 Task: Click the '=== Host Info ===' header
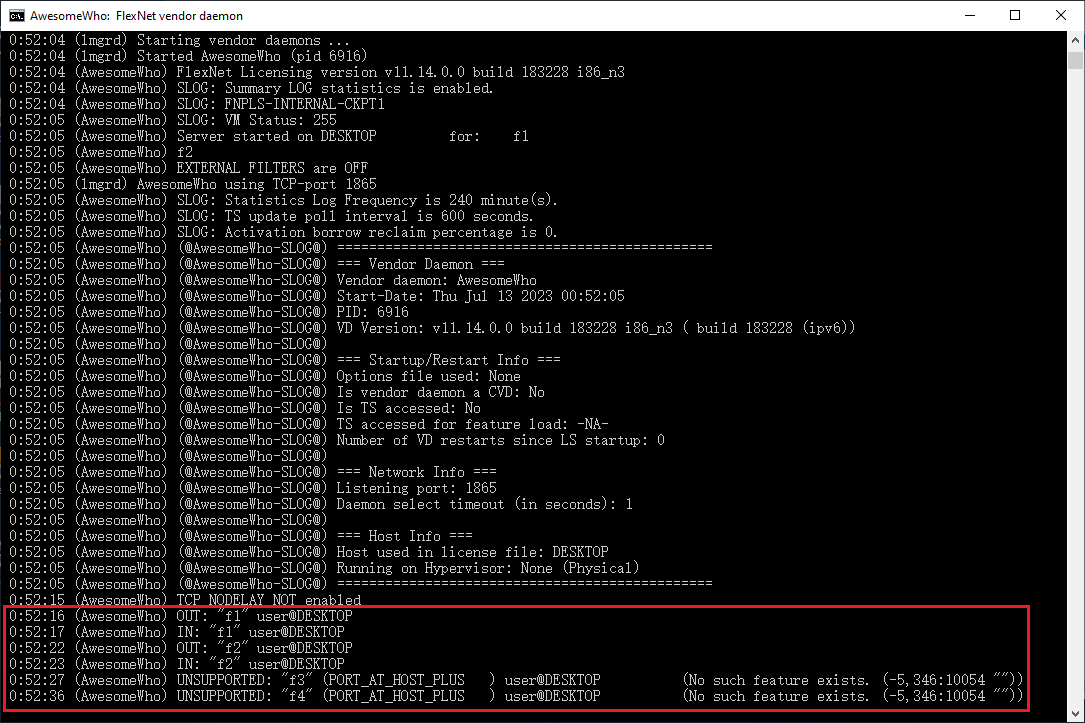point(405,536)
